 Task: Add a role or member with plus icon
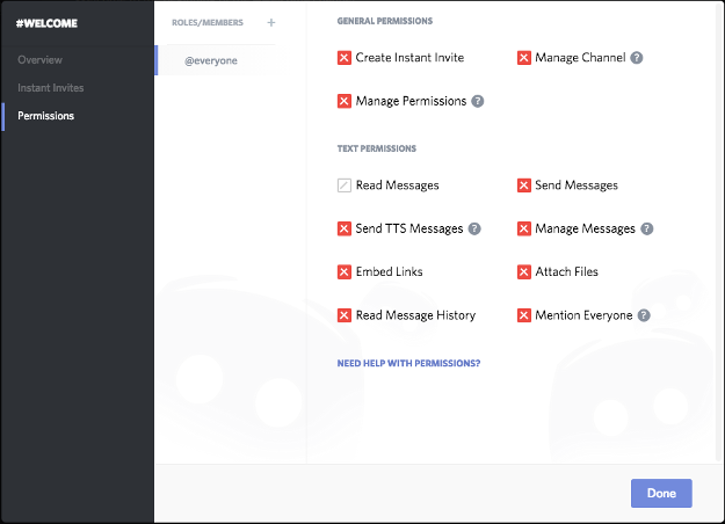click(271, 22)
